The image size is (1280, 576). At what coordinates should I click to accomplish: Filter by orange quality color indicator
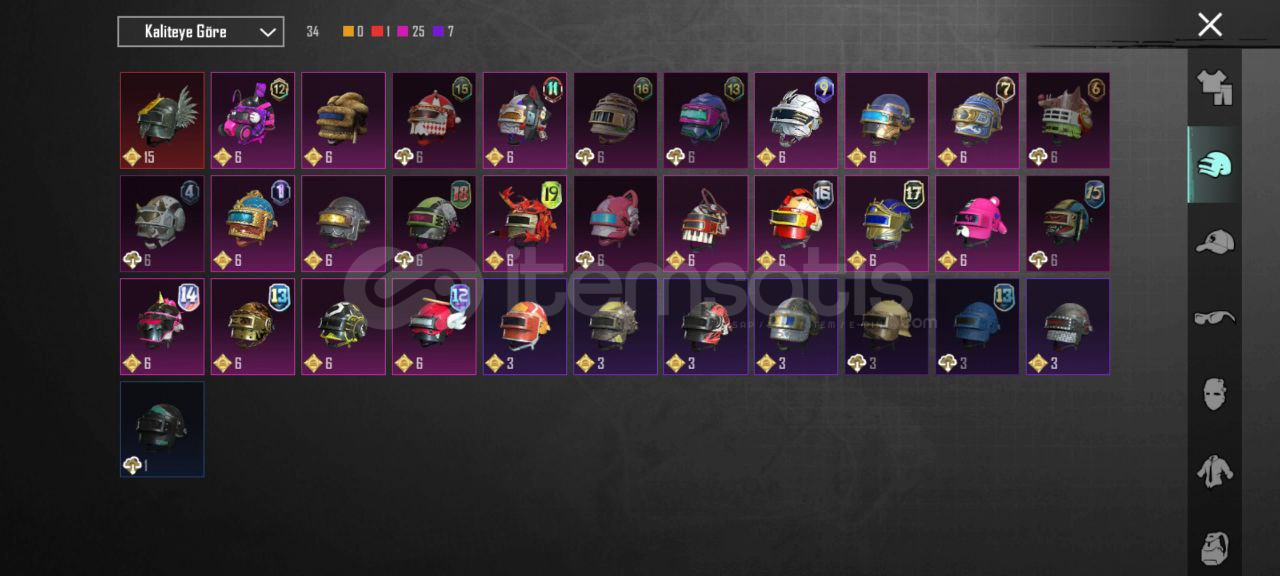point(353,32)
